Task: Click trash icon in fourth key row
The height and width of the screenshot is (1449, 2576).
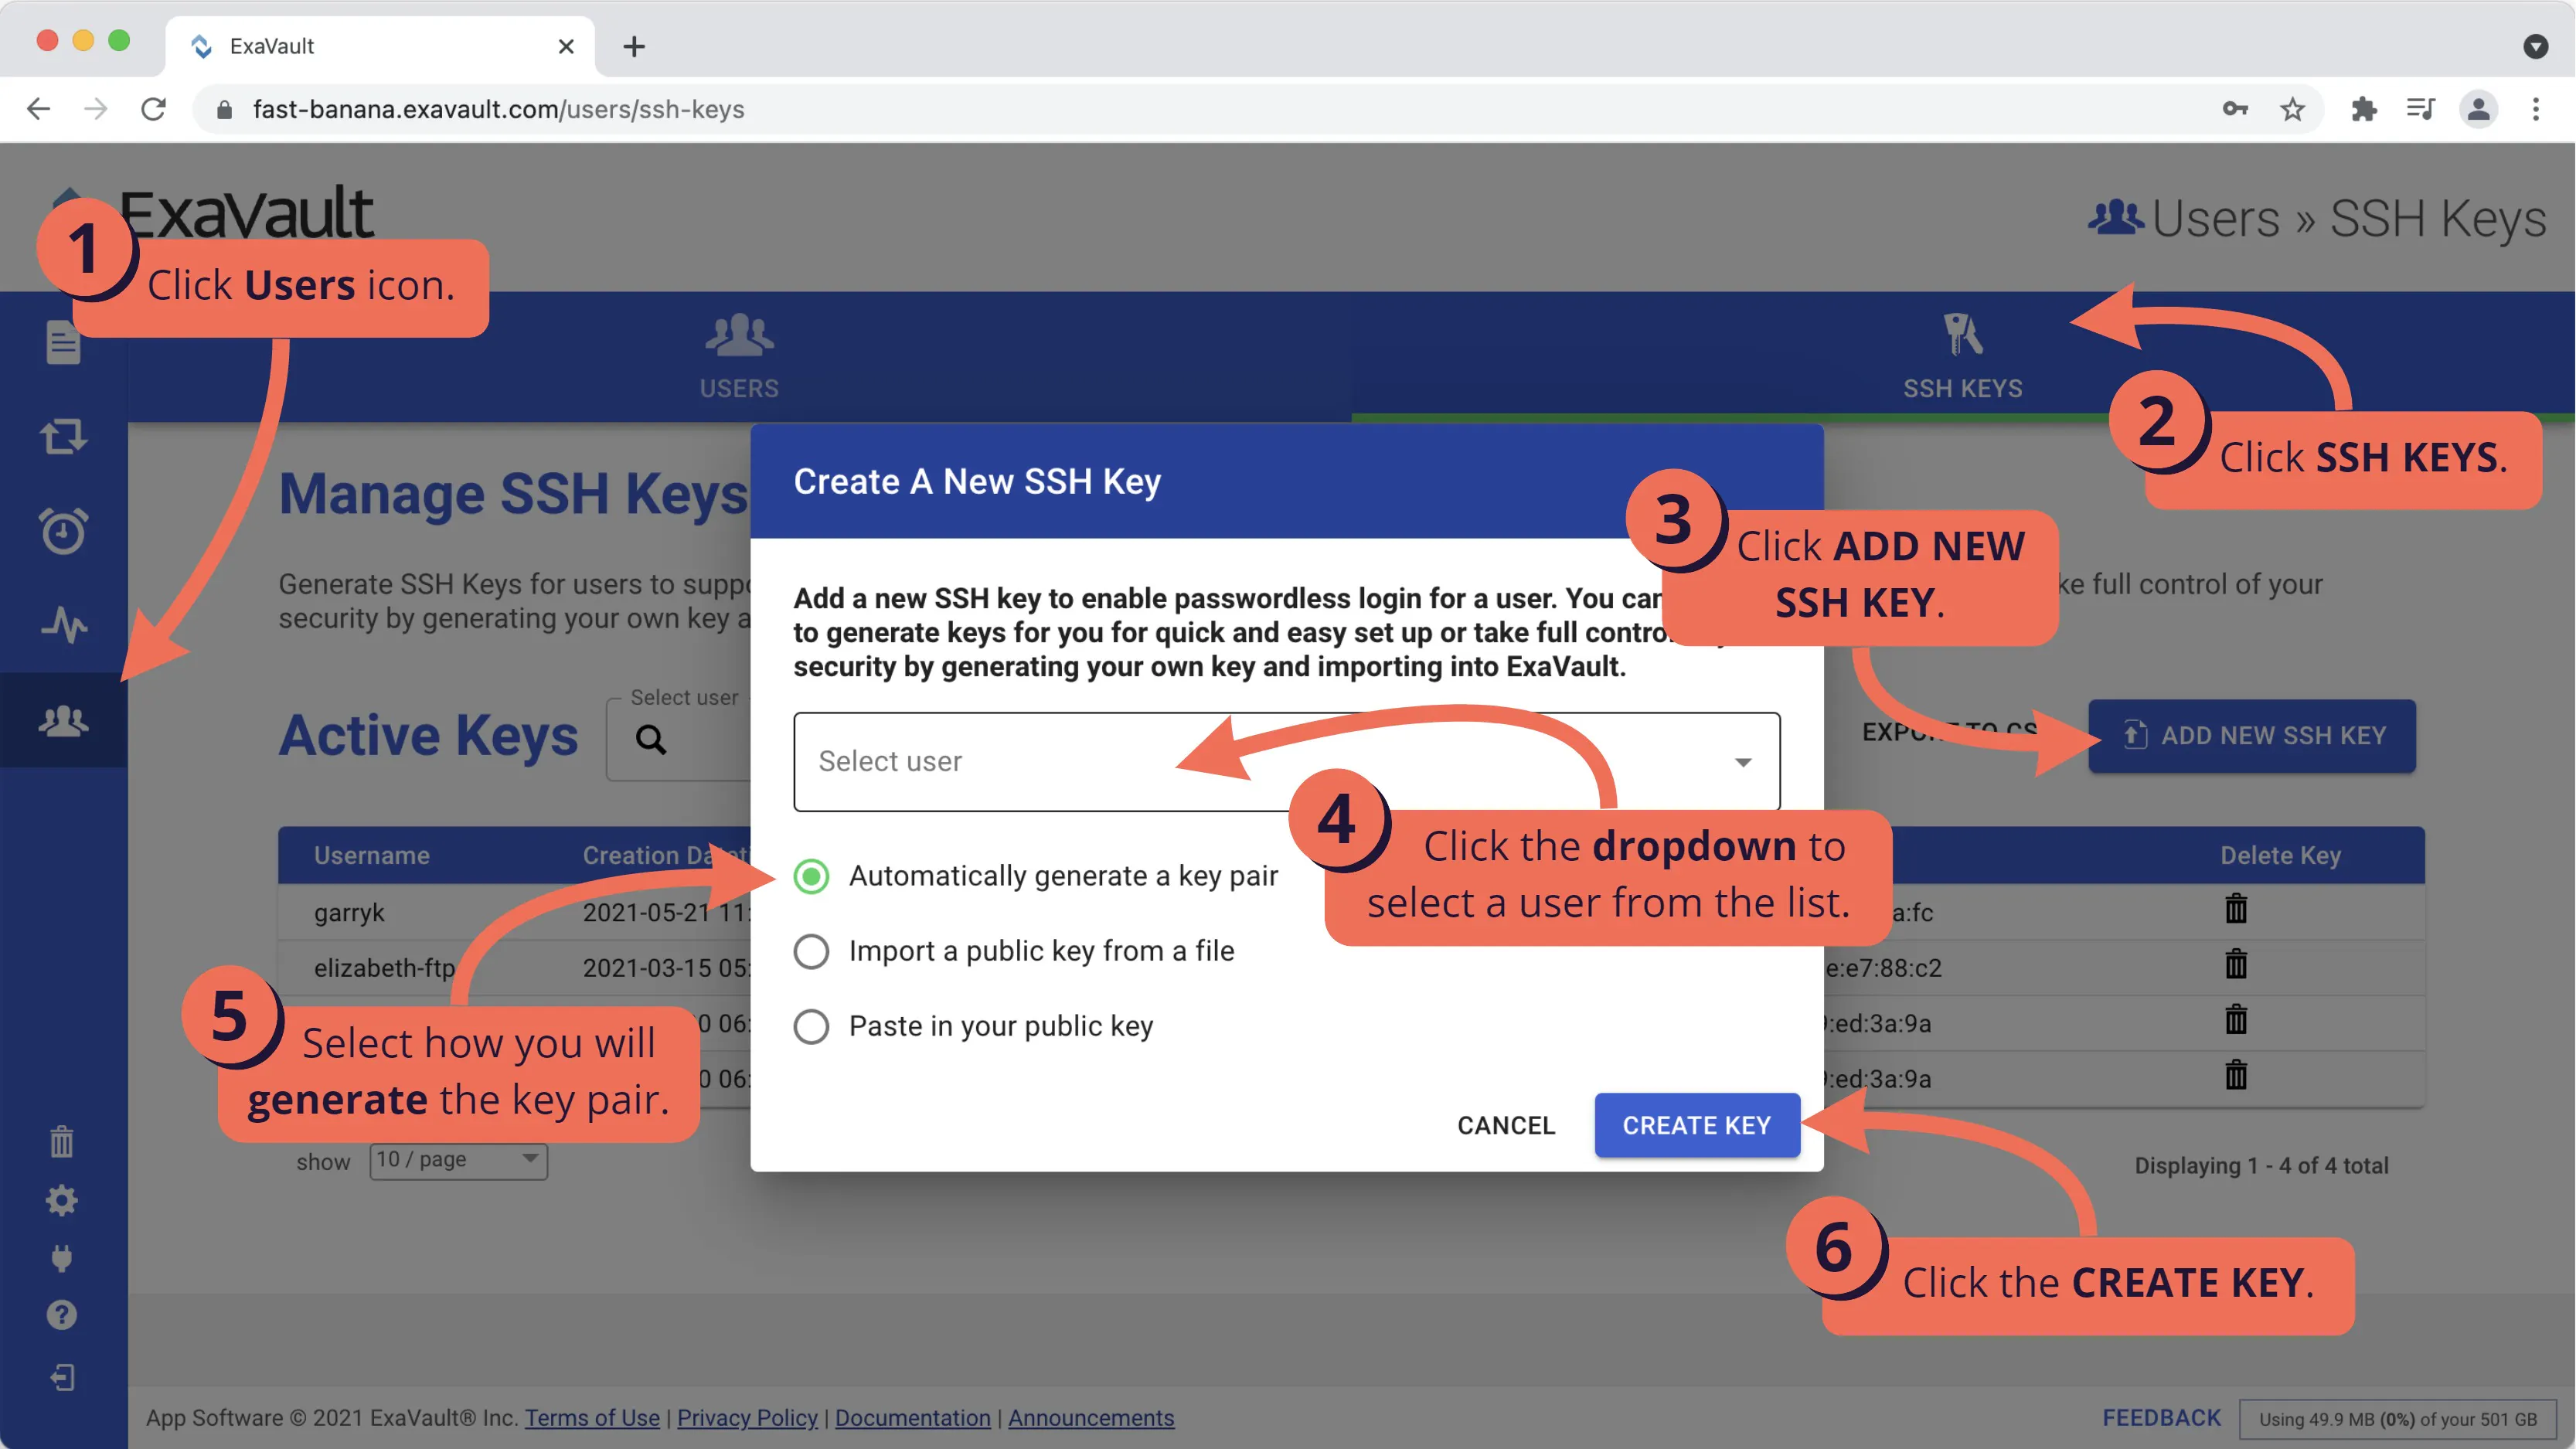Action: click(x=2236, y=1076)
